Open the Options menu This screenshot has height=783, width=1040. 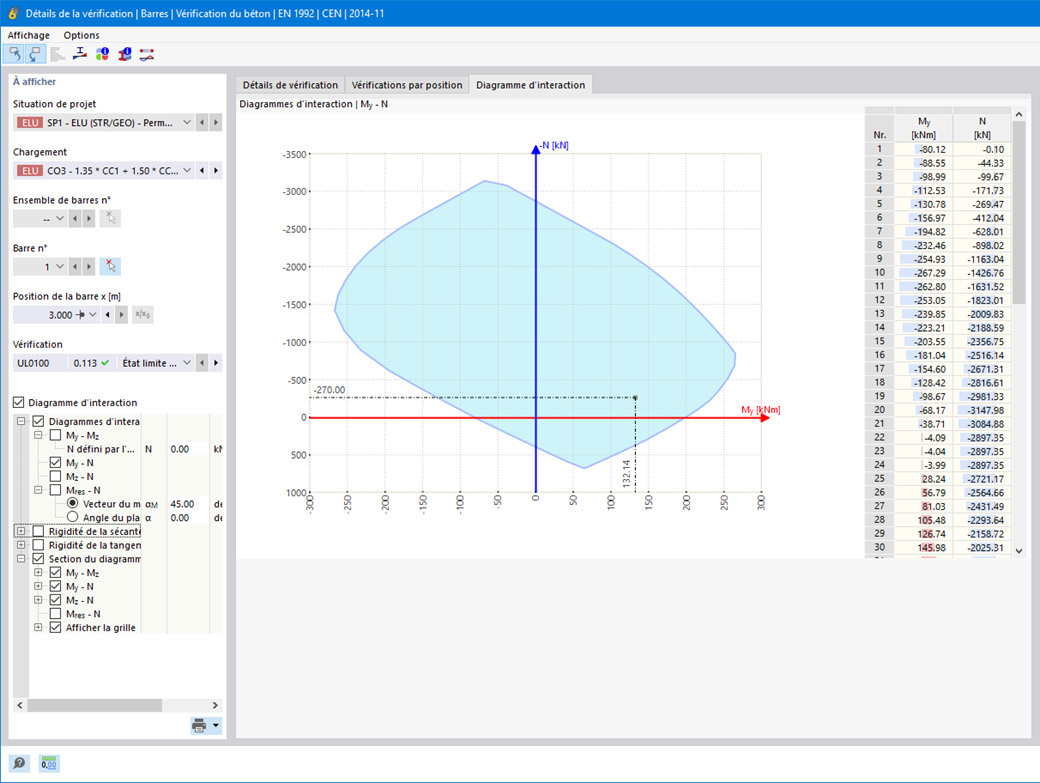tap(81, 35)
